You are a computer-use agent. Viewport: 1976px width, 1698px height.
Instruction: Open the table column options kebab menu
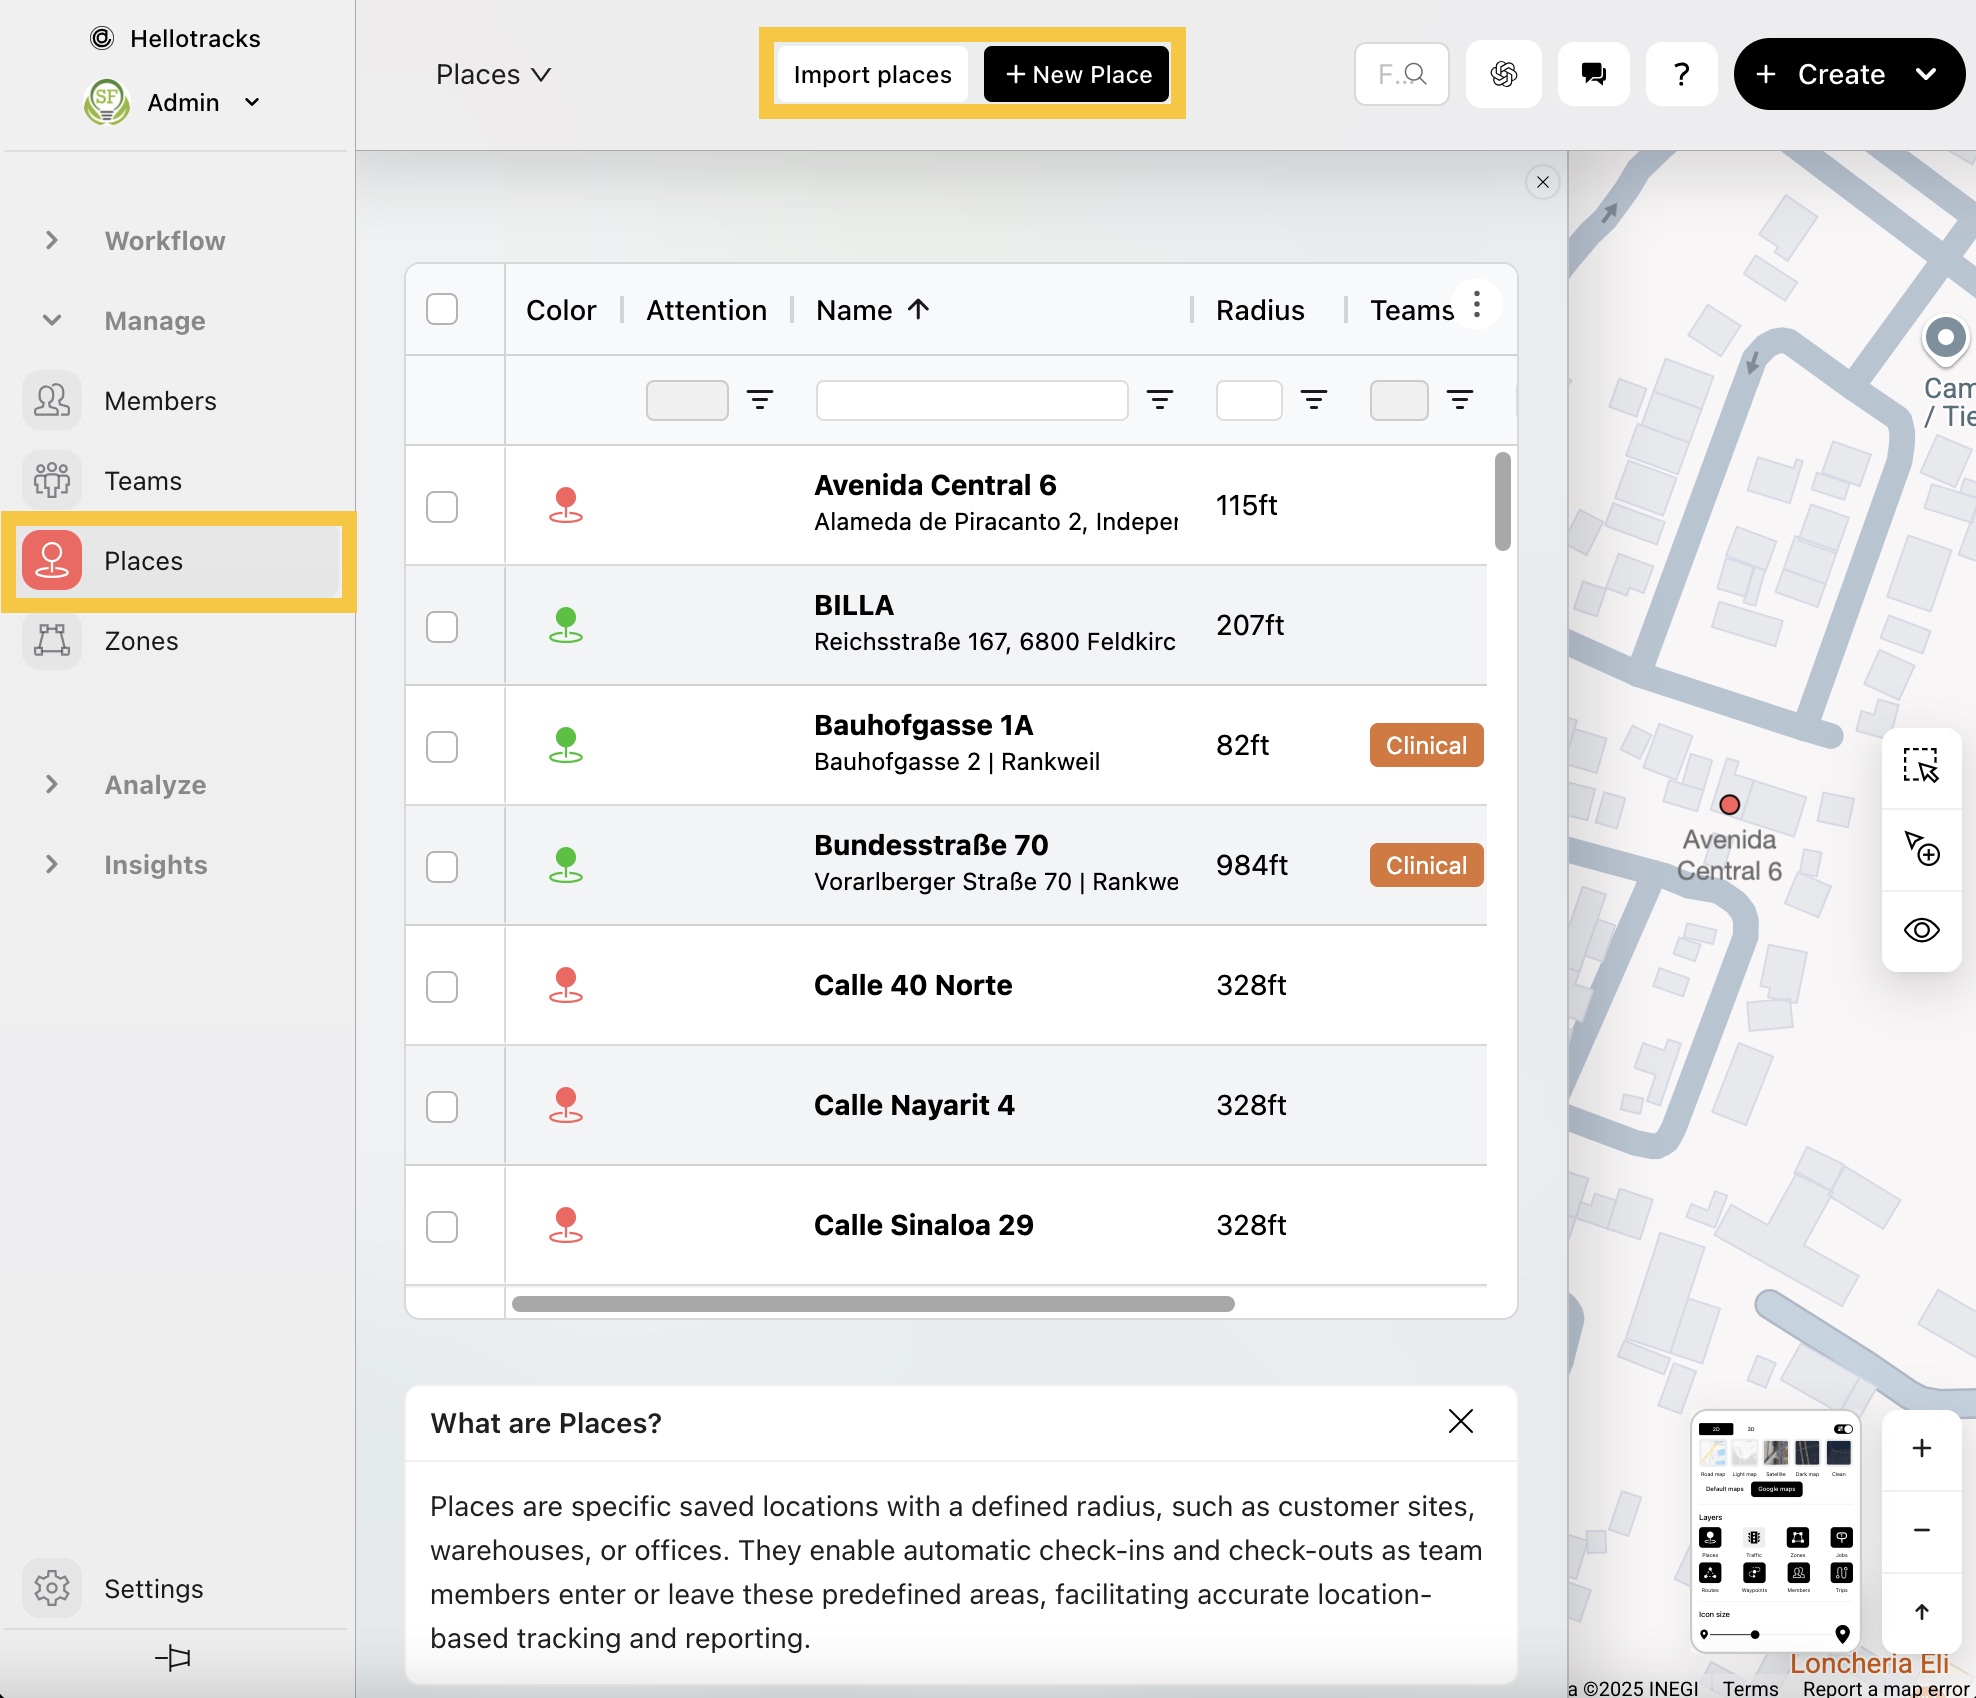[x=1477, y=305]
